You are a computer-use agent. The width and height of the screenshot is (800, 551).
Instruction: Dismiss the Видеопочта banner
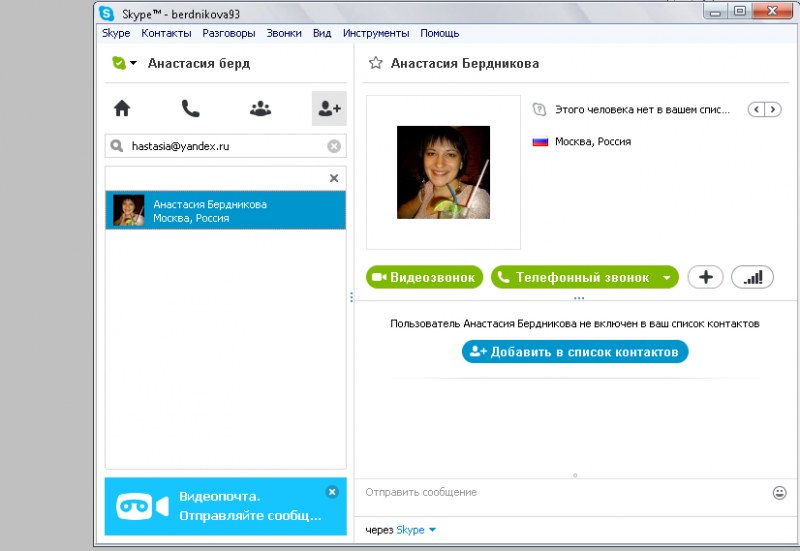click(x=332, y=492)
